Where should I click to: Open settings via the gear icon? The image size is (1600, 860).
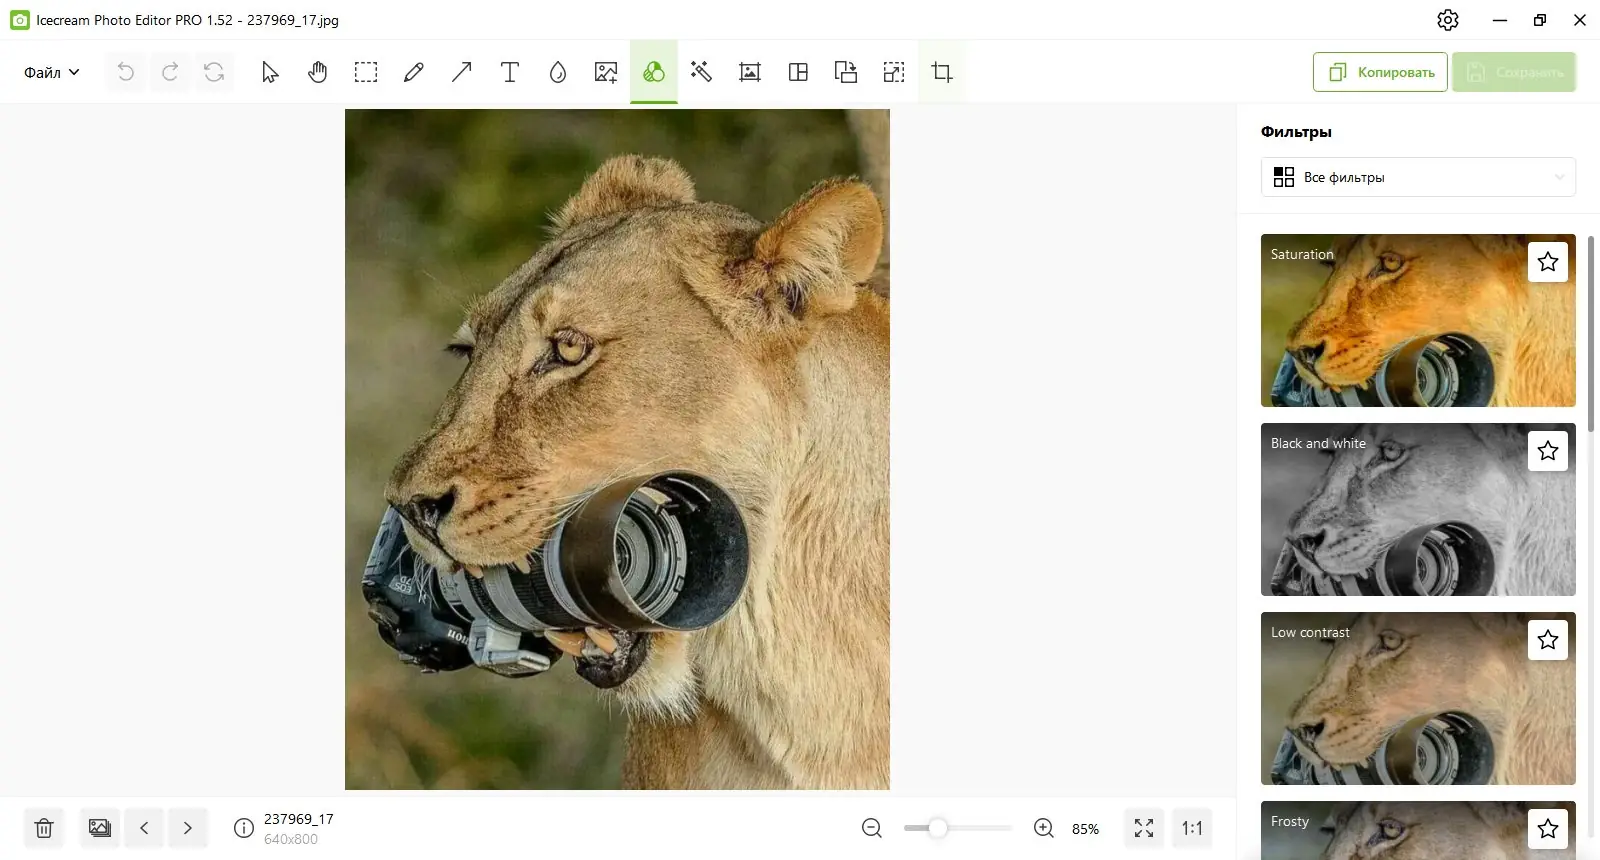[1448, 20]
